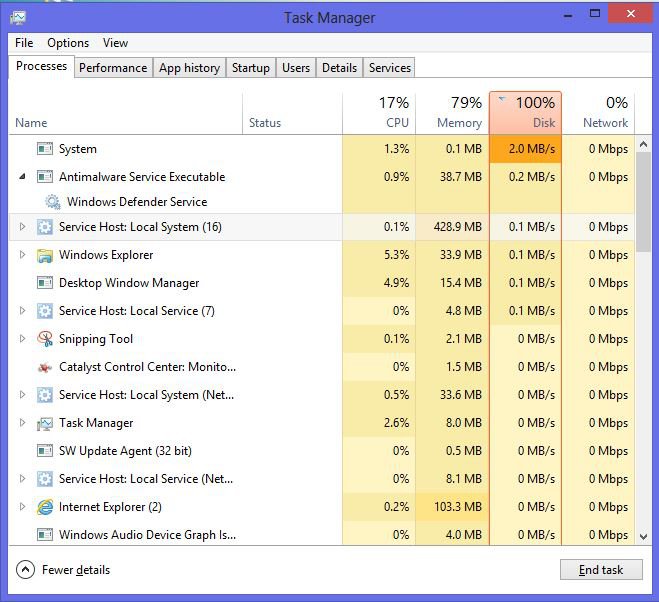This screenshot has width=659, height=602.
Task: Sort processes by the Memory column
Action: tap(452, 114)
